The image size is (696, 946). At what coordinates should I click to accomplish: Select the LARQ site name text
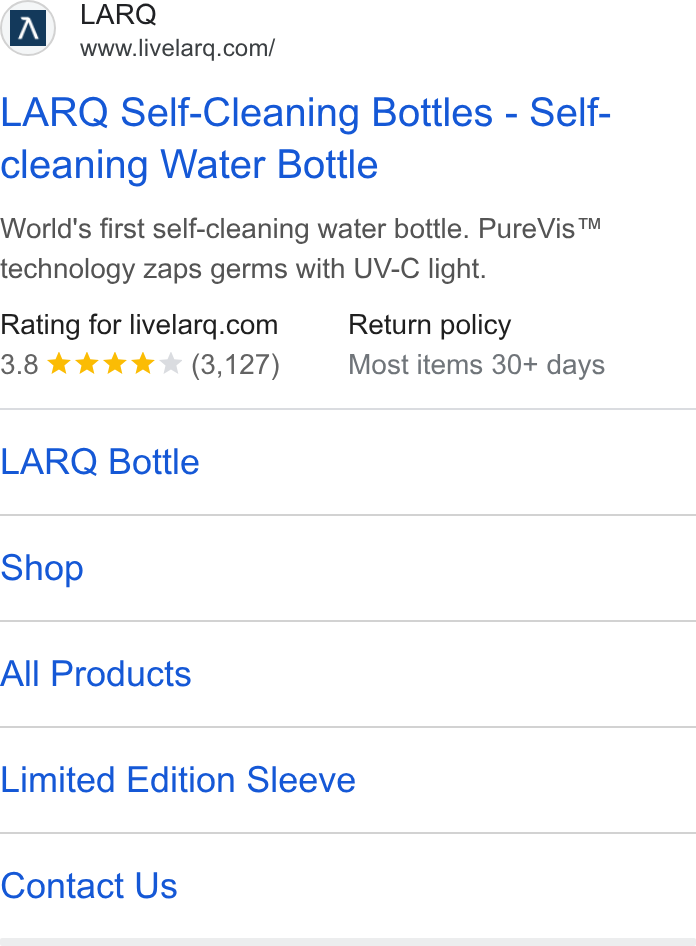point(118,14)
